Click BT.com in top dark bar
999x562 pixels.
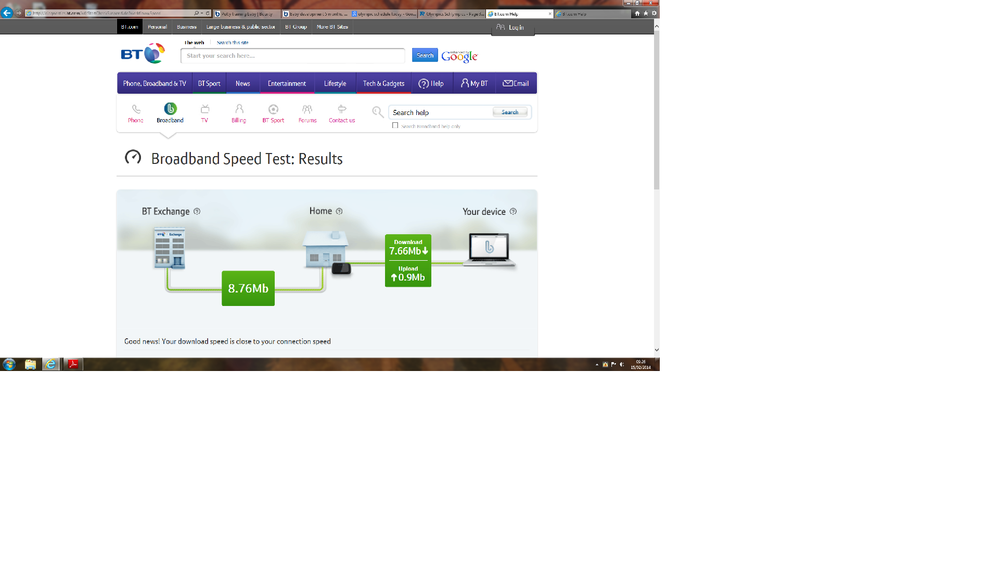coord(129,27)
